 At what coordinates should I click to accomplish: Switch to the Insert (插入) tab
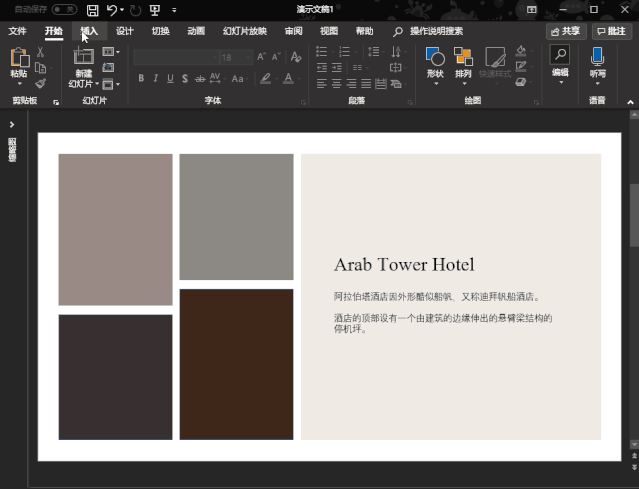[x=89, y=31]
